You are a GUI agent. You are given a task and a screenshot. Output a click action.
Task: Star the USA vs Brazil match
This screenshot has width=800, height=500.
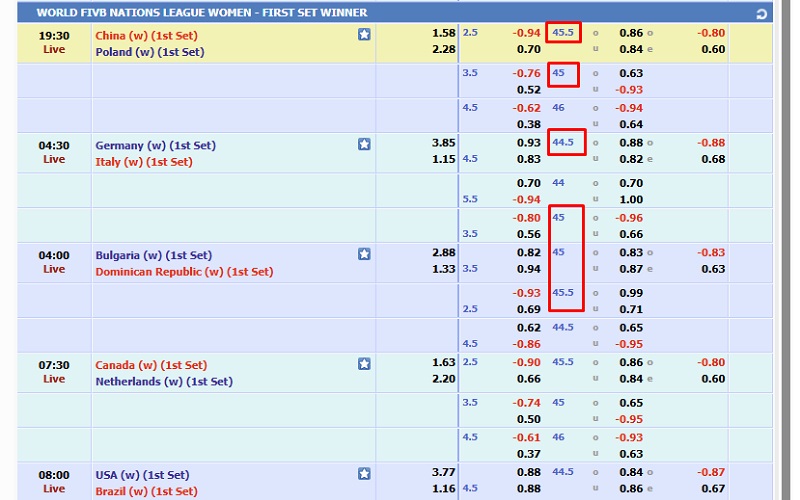pos(364,474)
